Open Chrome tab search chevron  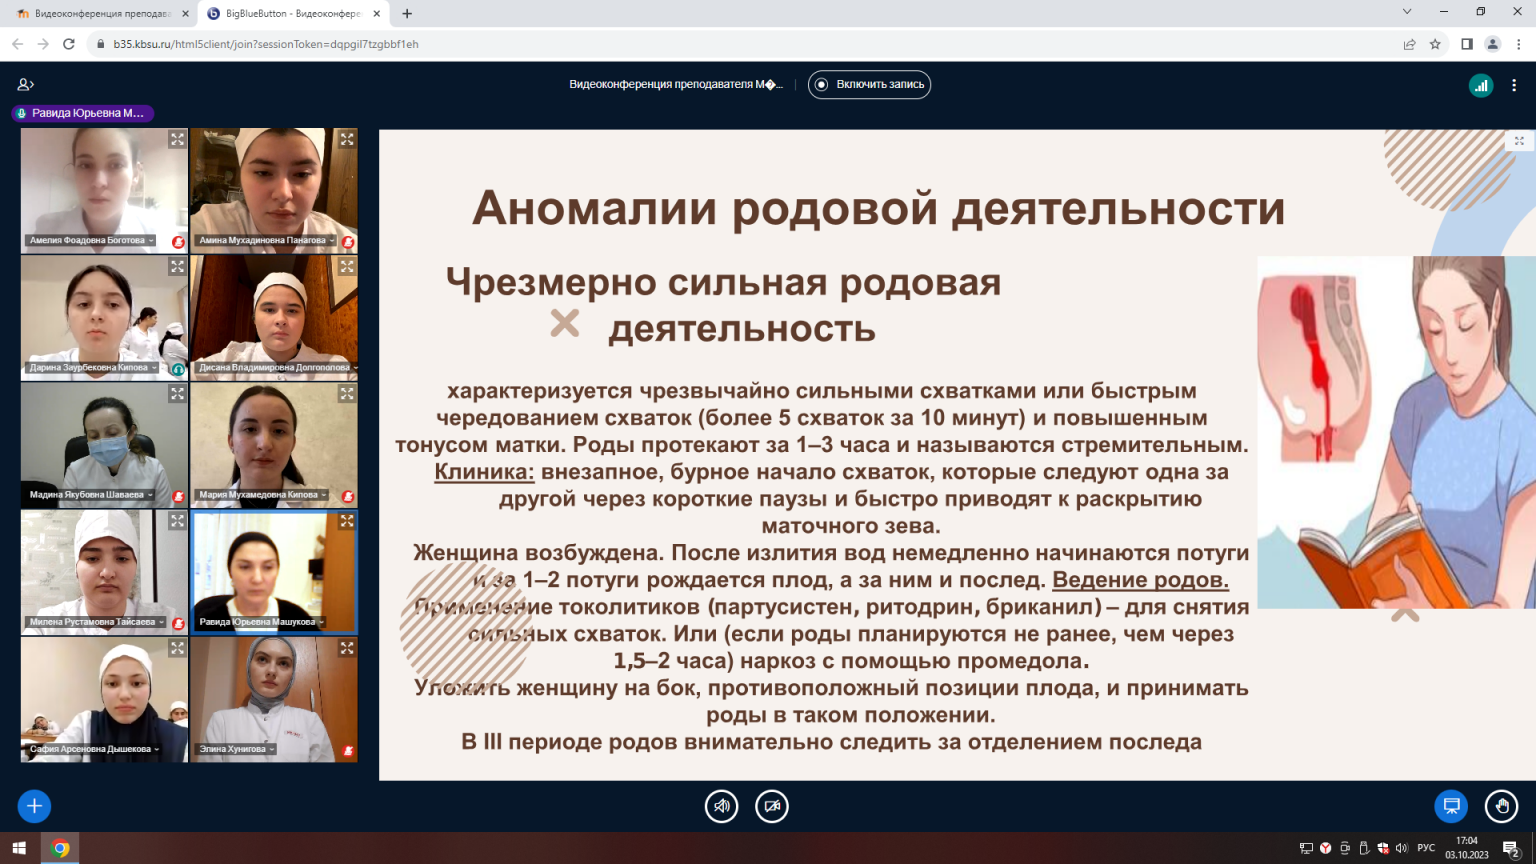point(1407,12)
